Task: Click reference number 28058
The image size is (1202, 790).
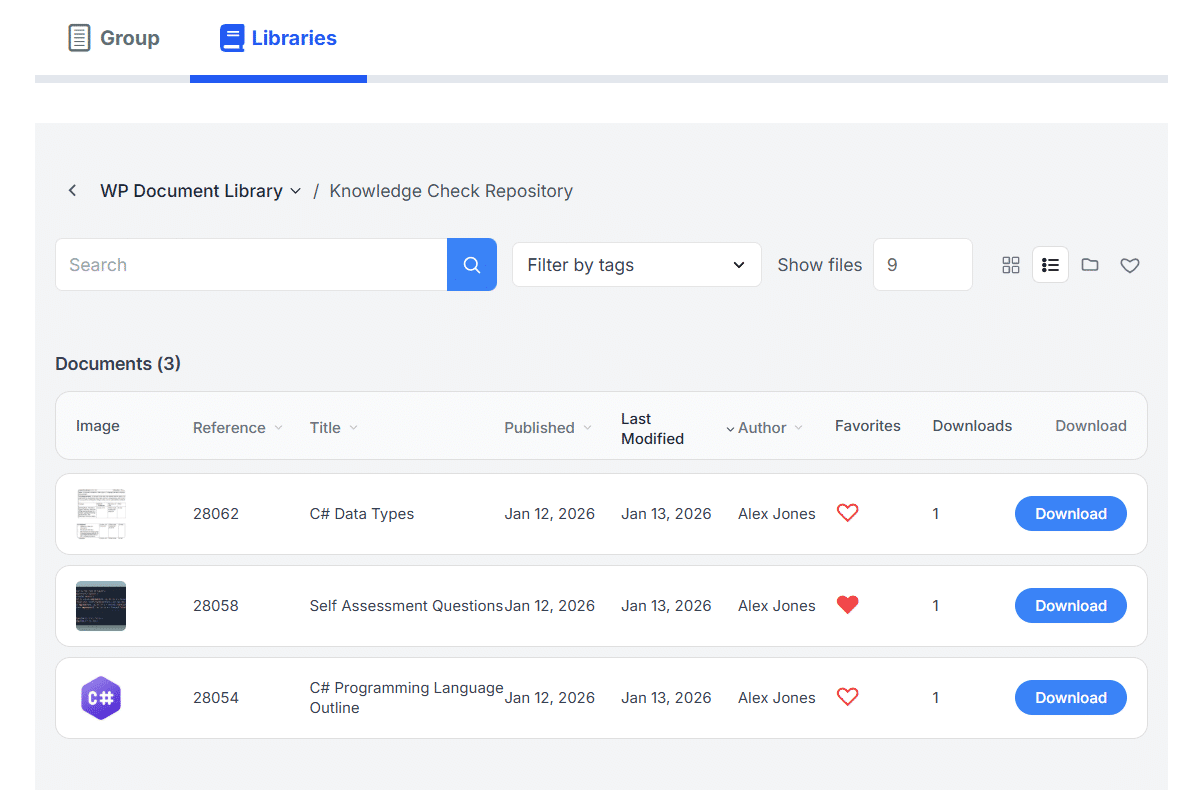Action: (216, 606)
